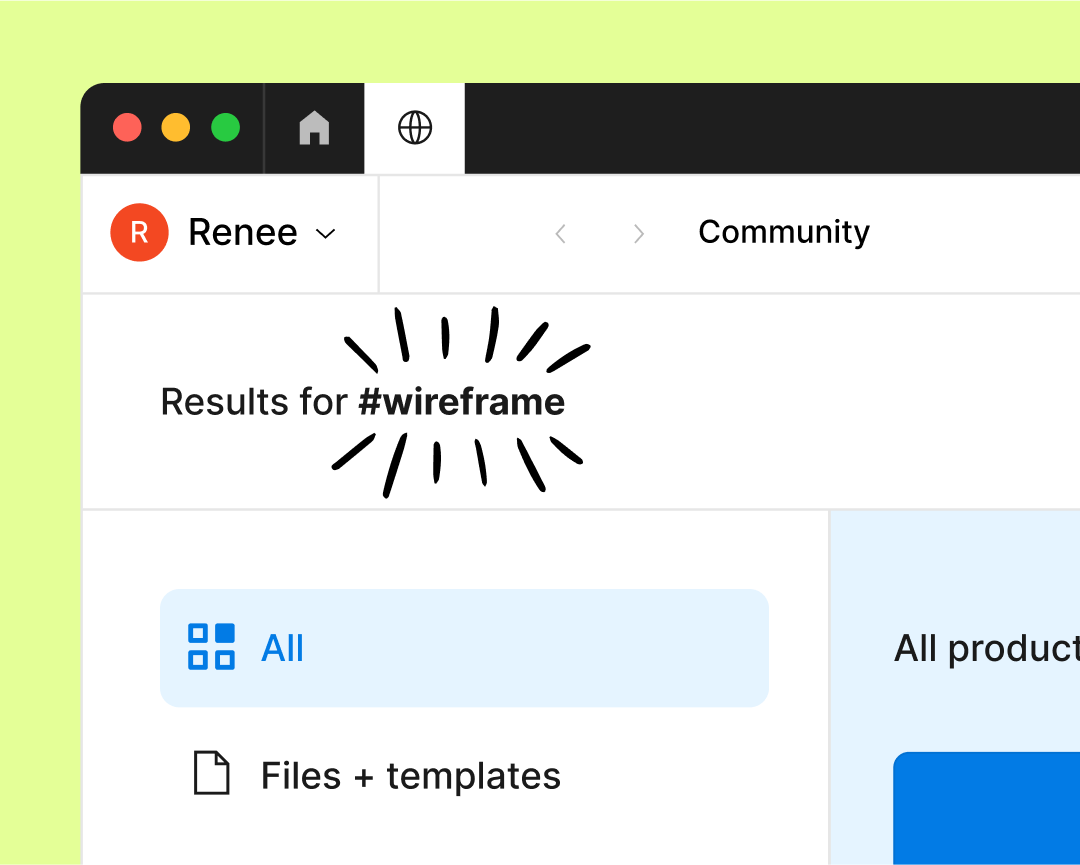This screenshot has height=865, width=1080.
Task: Click Renee's avatar circle
Action: 139,232
